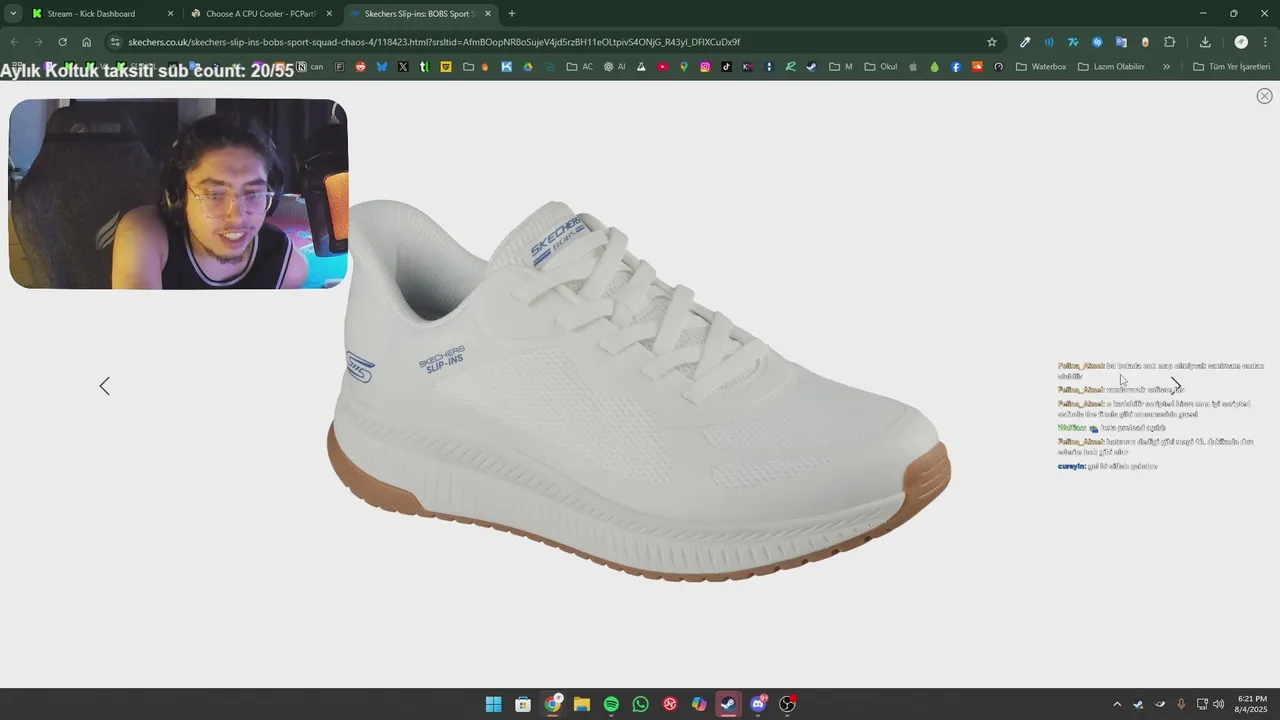Image resolution: width=1280 pixels, height=720 pixels.
Task: Show the next shoe image
Action: tap(1176, 386)
